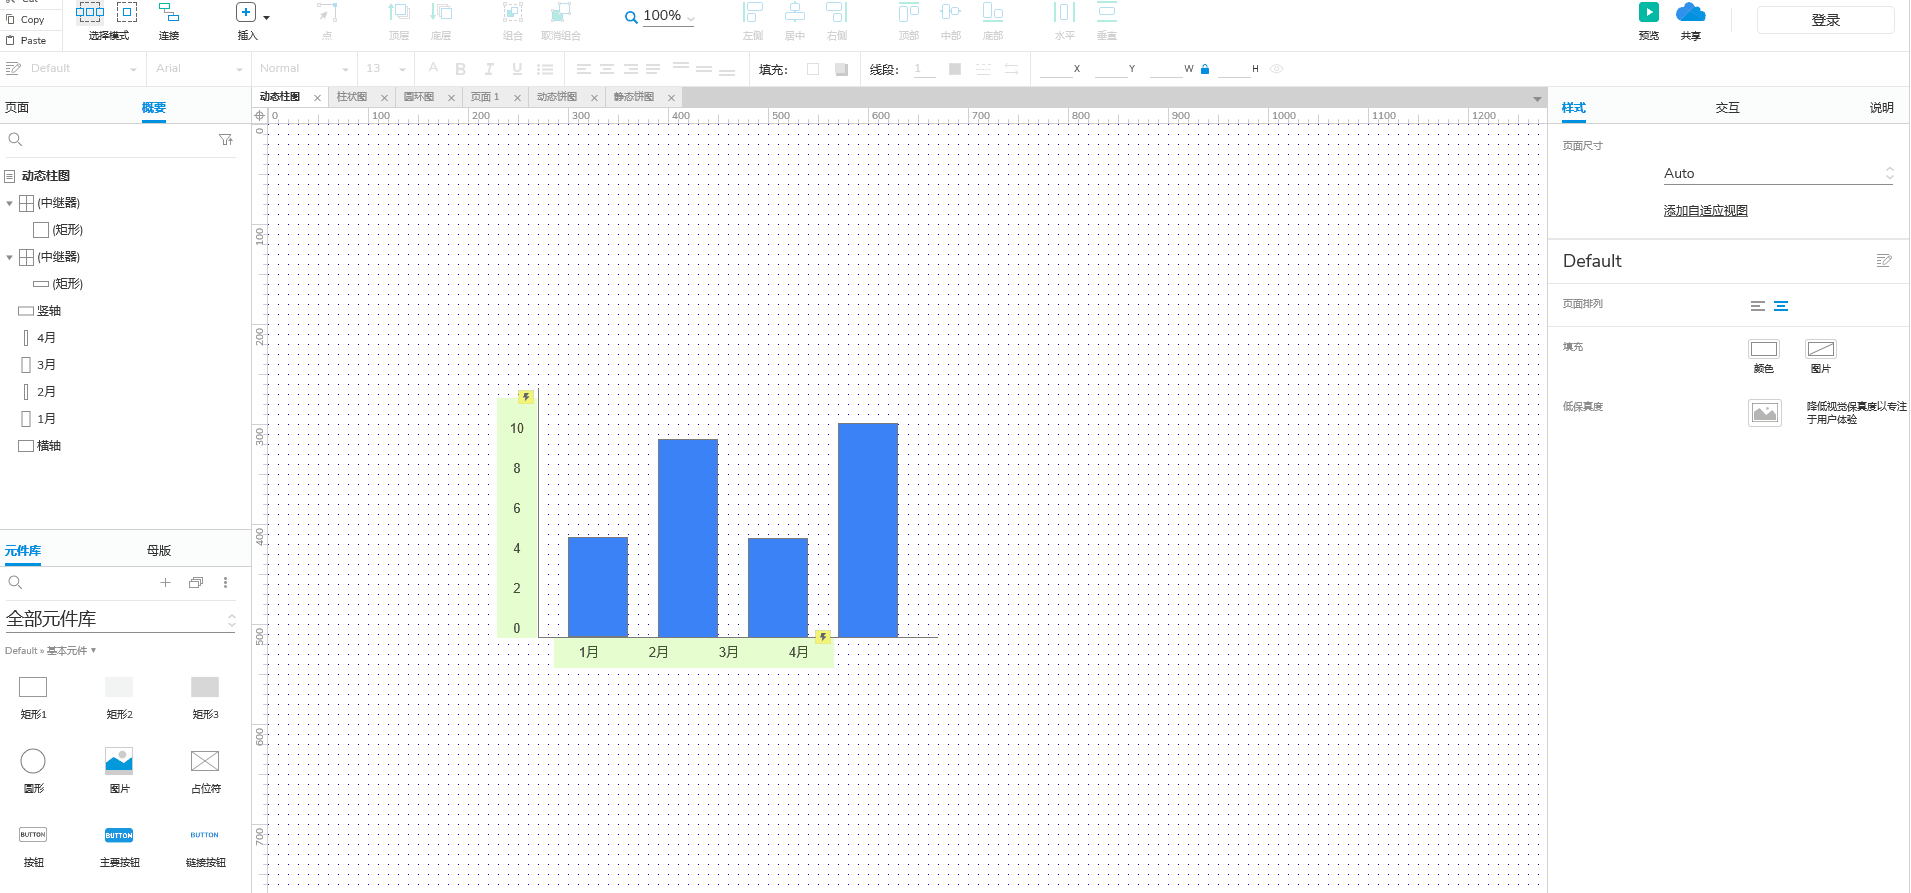
Task: Switch to the 母版 masters tab
Action: [x=159, y=551]
